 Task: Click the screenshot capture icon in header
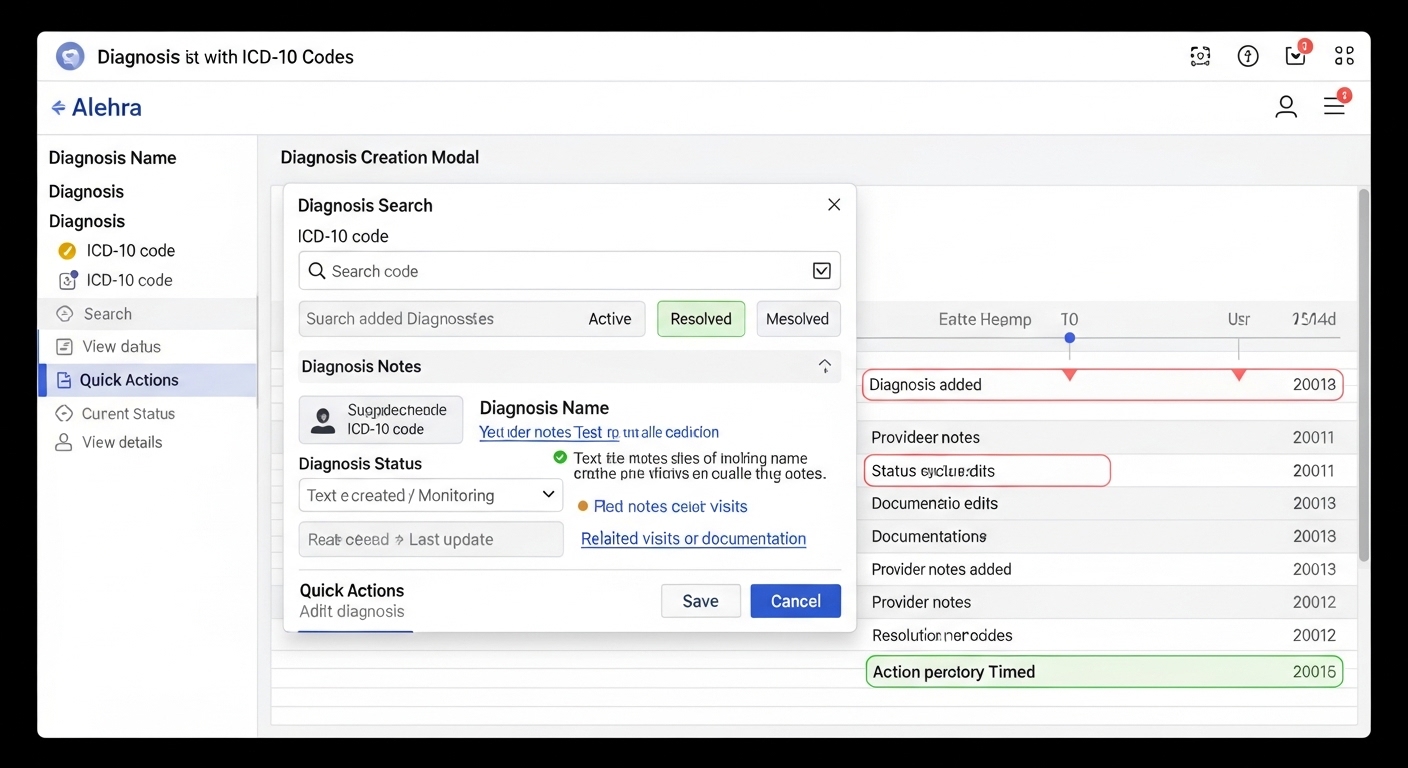(1200, 57)
